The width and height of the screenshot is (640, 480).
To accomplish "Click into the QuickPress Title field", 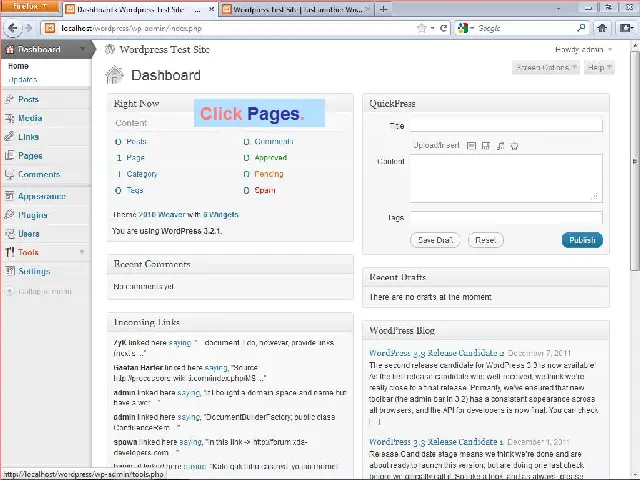I will [x=505, y=125].
